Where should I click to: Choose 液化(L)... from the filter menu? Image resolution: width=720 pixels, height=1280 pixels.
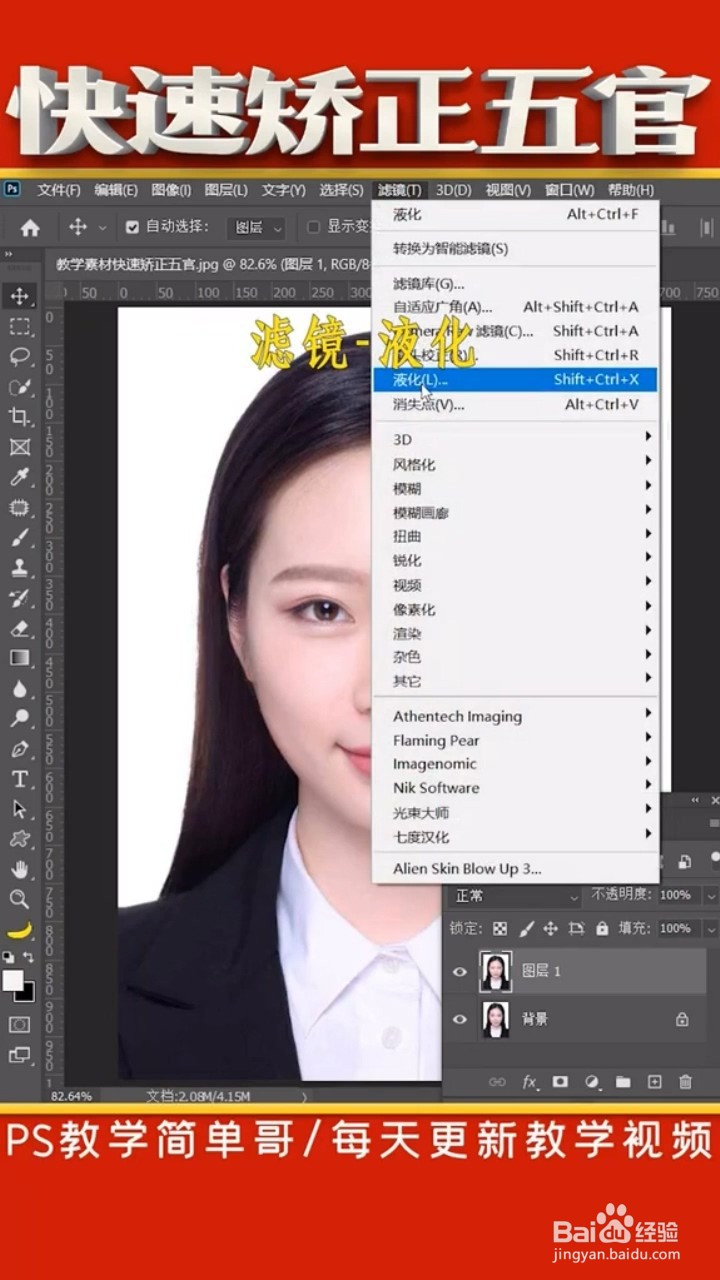[x=516, y=380]
